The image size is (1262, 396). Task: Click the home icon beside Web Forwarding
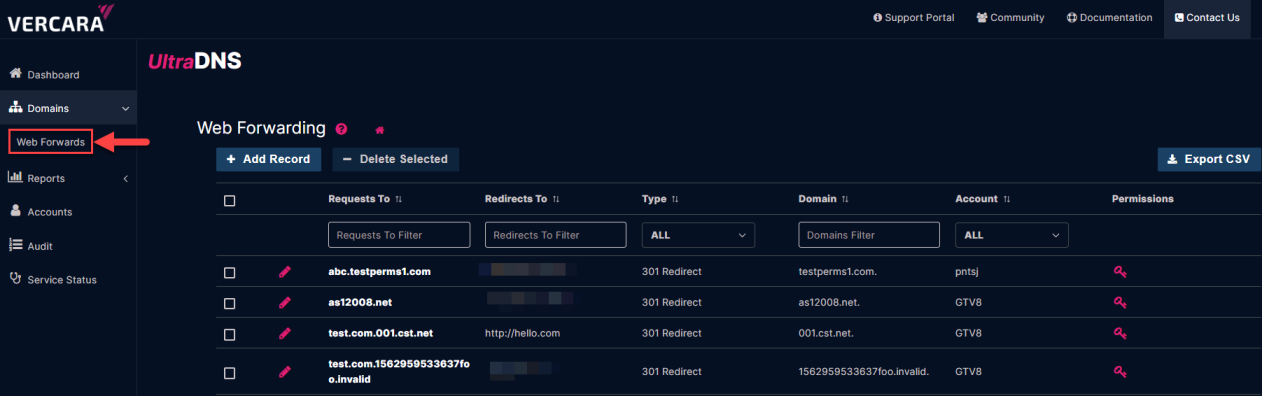pos(379,130)
